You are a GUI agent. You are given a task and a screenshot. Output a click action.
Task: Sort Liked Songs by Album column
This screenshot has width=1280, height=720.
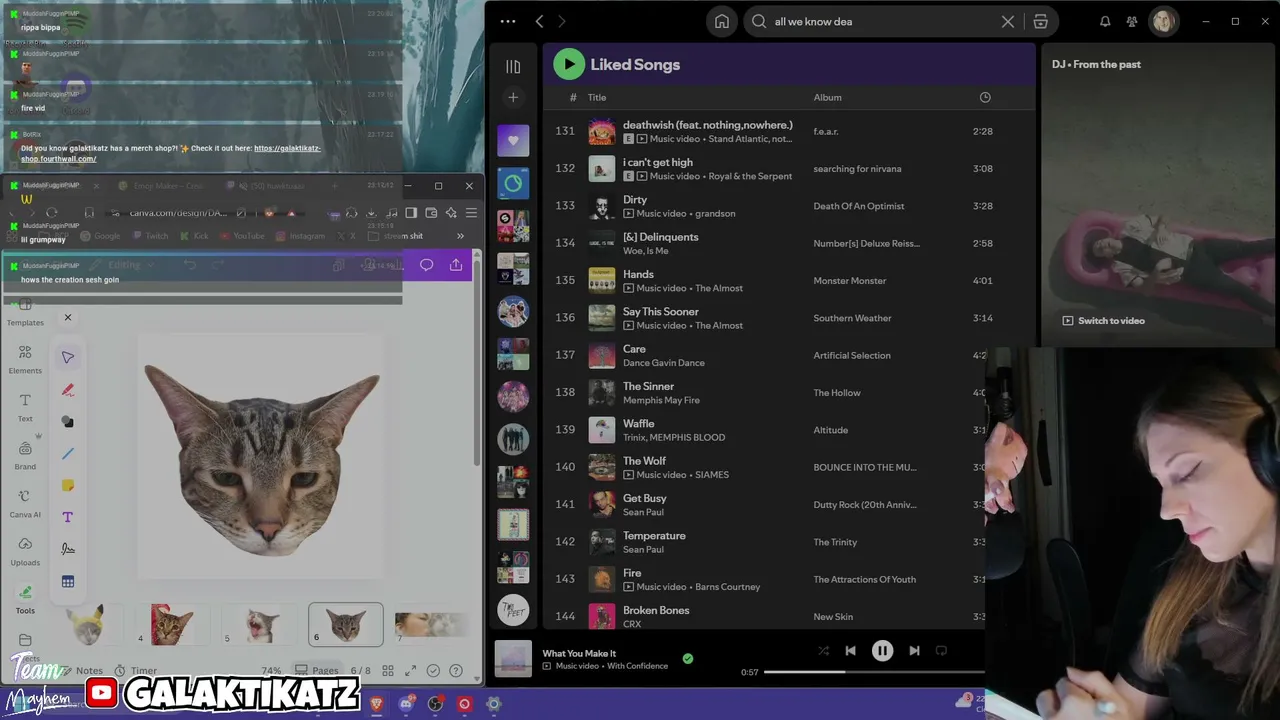(827, 97)
